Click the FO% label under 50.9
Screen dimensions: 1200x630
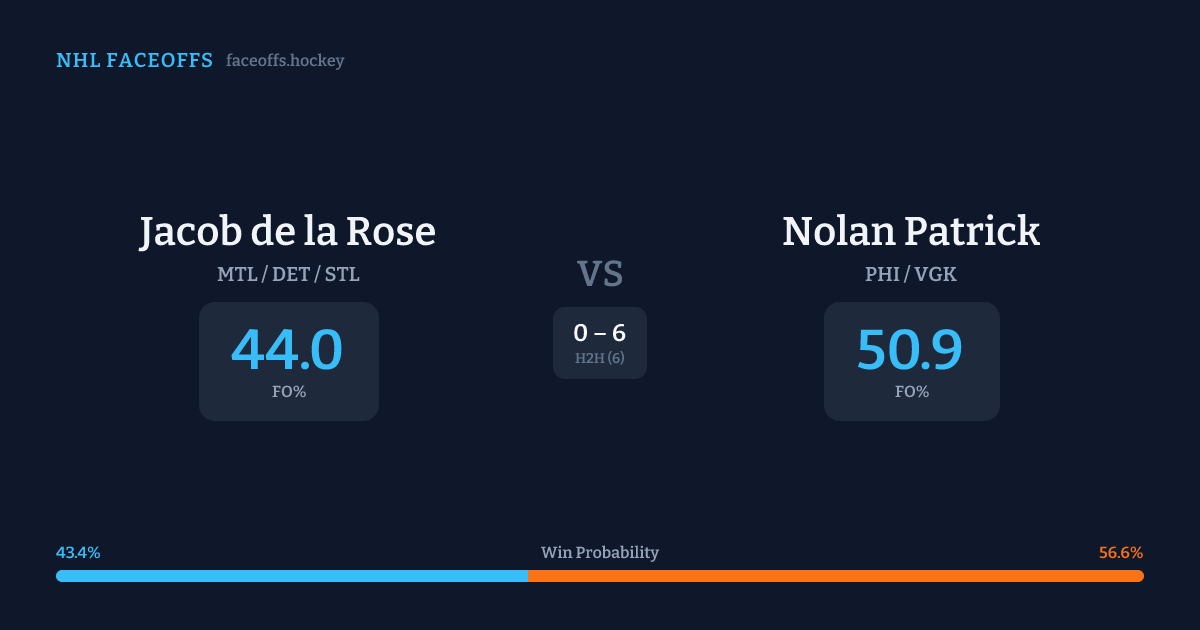pos(912,392)
